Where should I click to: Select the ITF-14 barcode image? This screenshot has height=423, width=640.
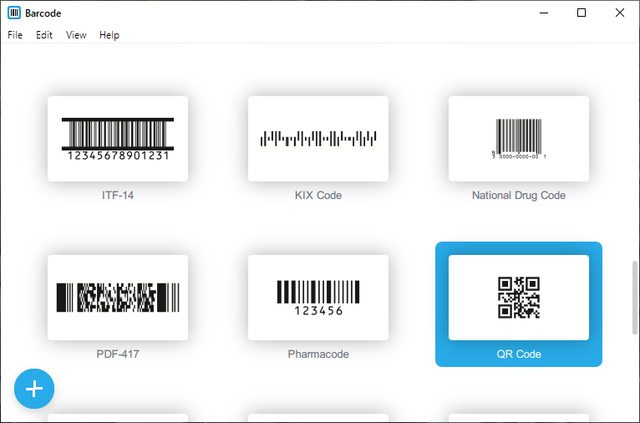point(118,139)
